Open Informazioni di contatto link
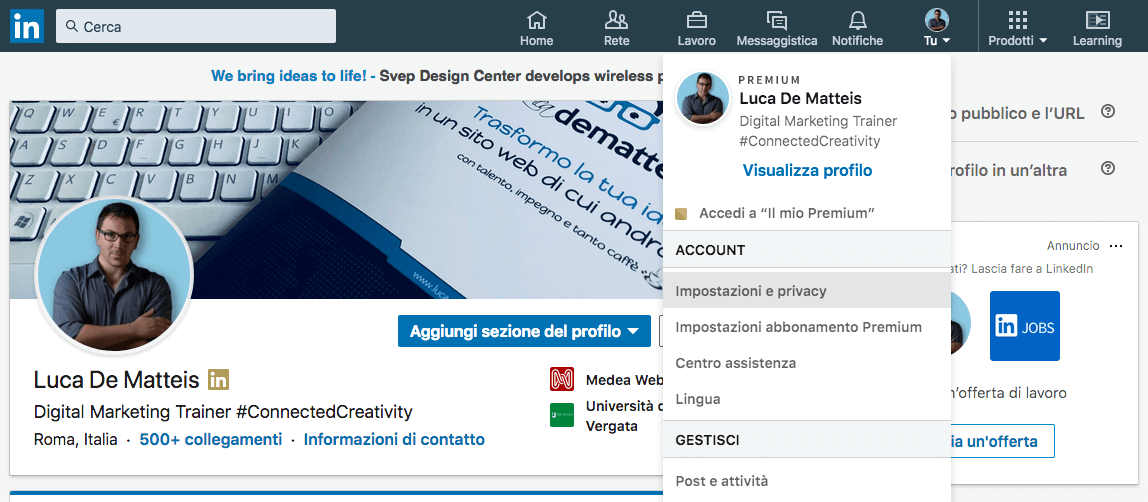Image resolution: width=1148 pixels, height=502 pixels. pyautogui.click(x=394, y=439)
